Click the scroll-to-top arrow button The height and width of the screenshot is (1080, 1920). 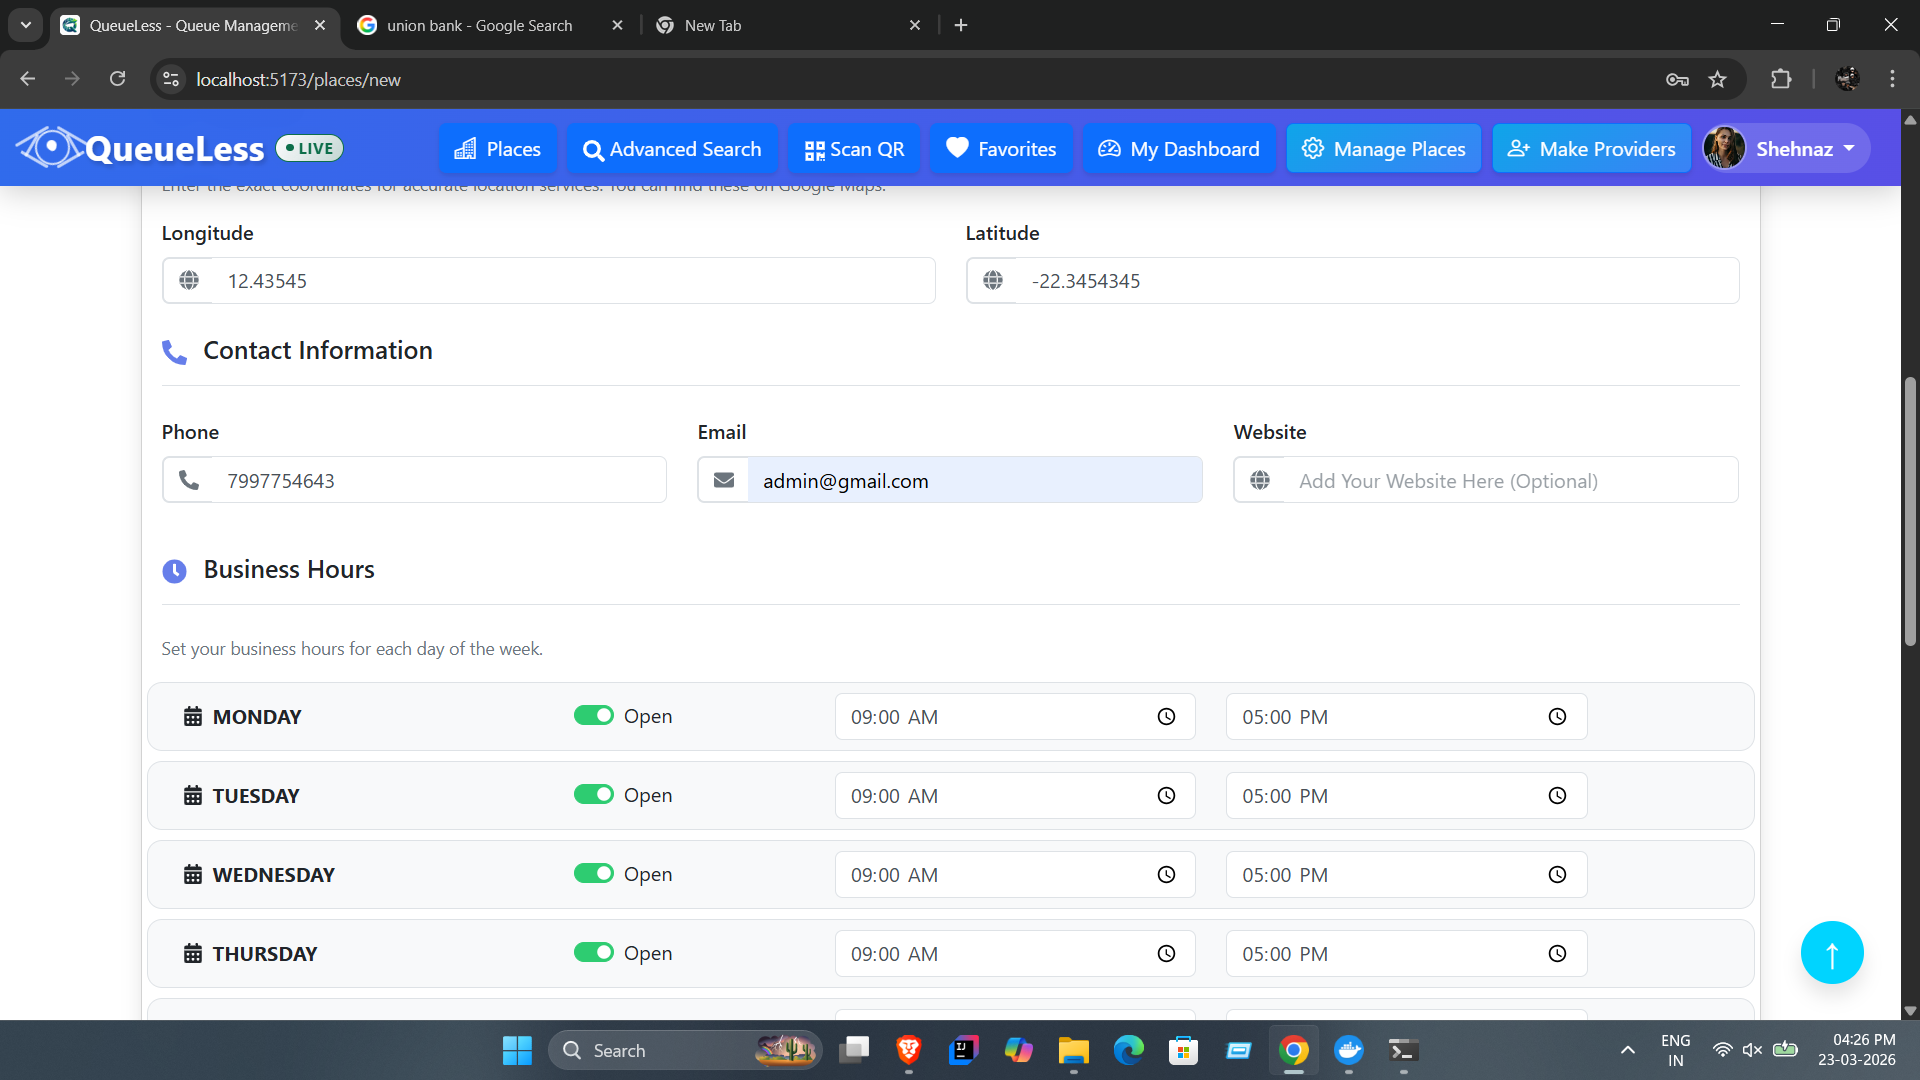(1832, 953)
